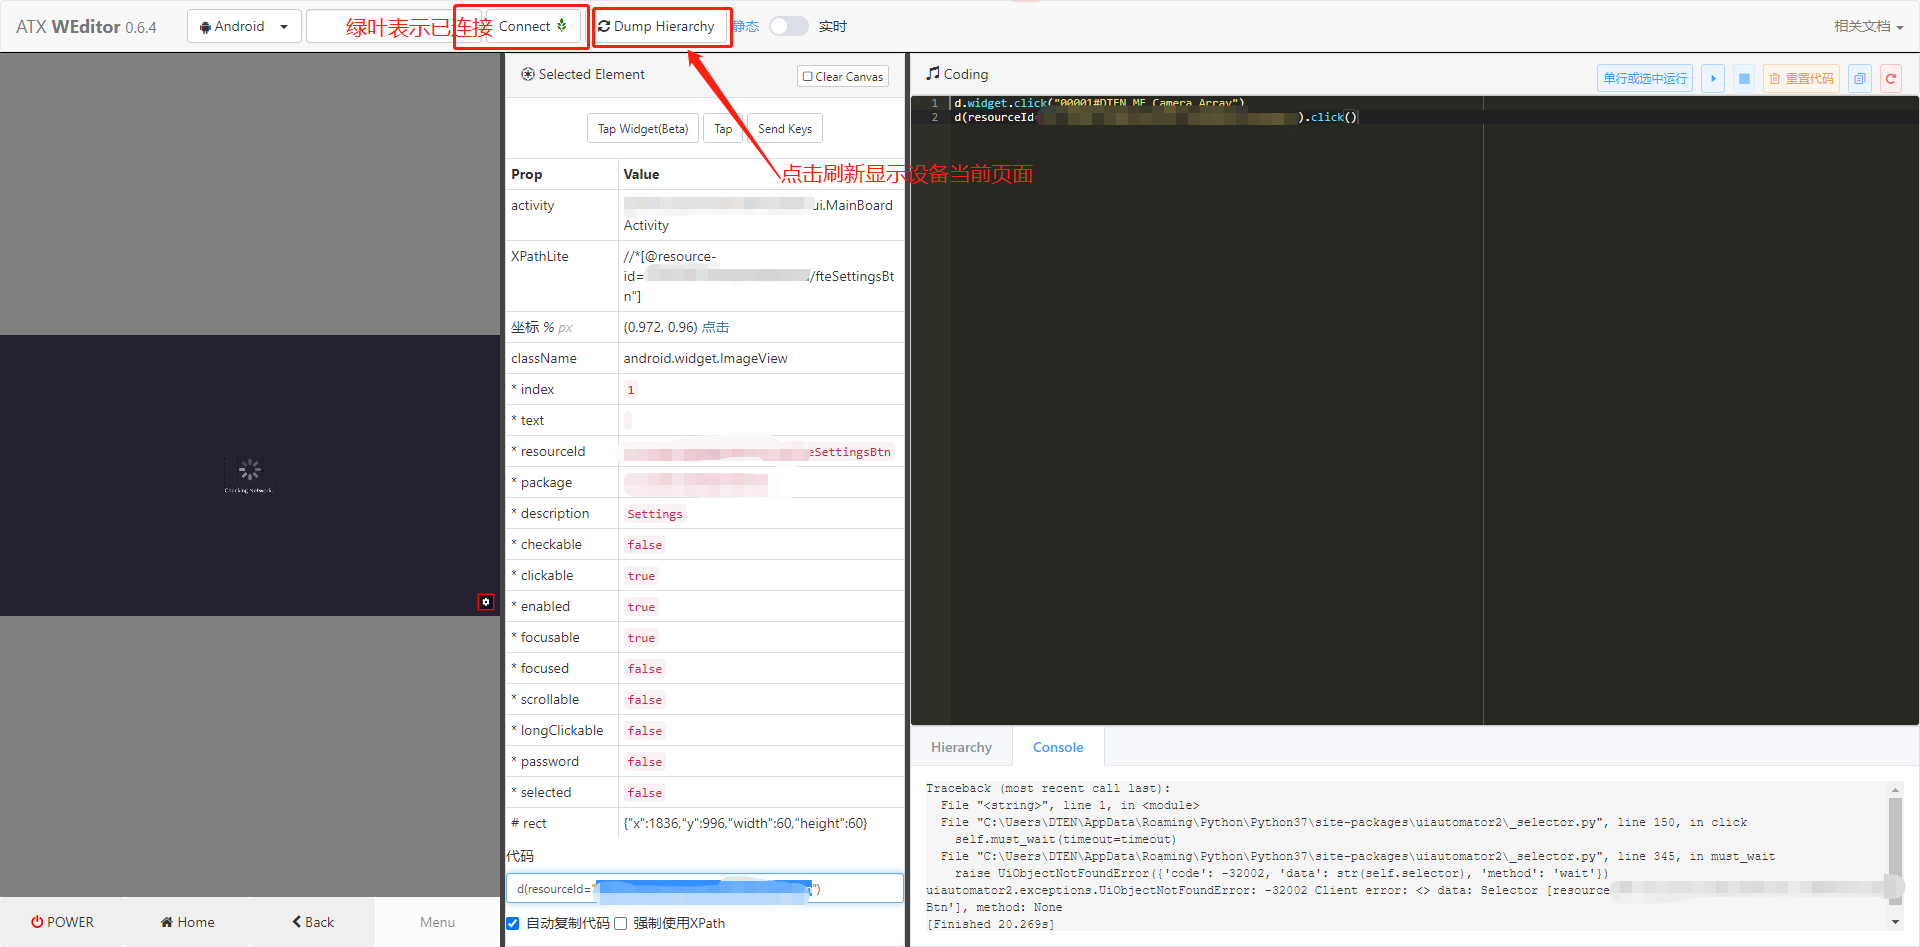
Task: Uncheck the 自动复制代码 checkbox
Action: click(512, 923)
